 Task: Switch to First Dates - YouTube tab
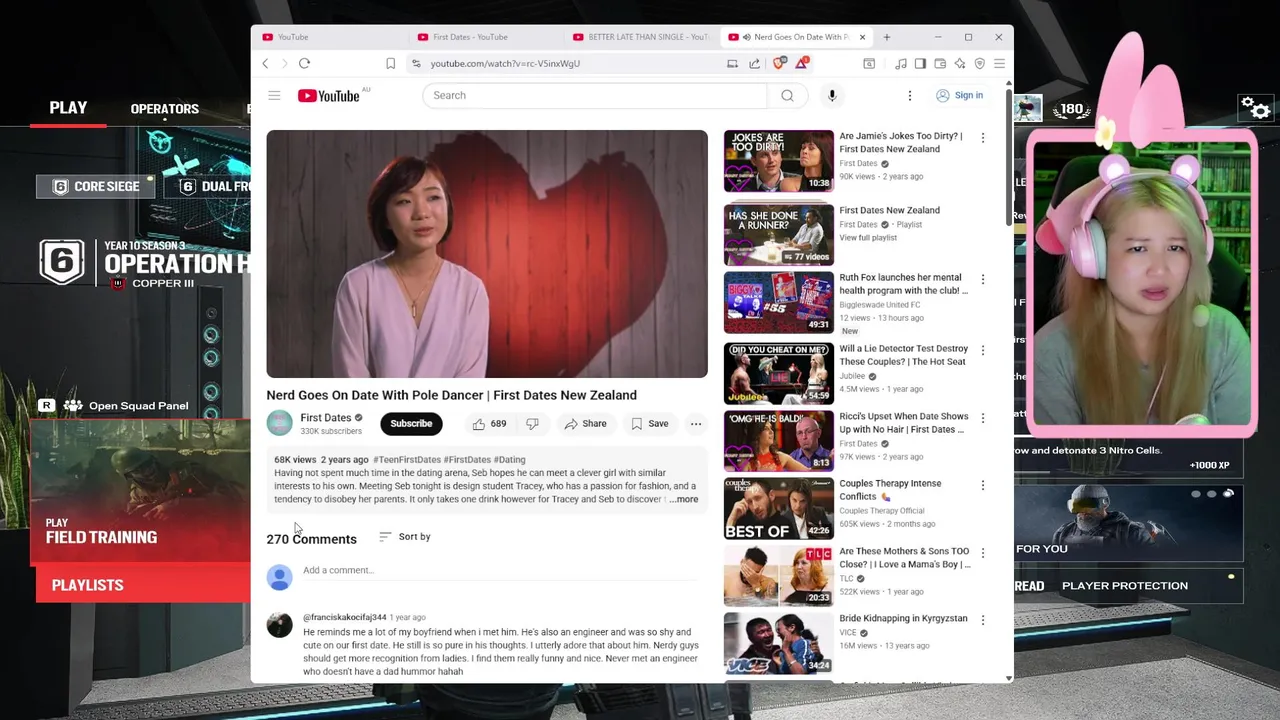[485, 37]
